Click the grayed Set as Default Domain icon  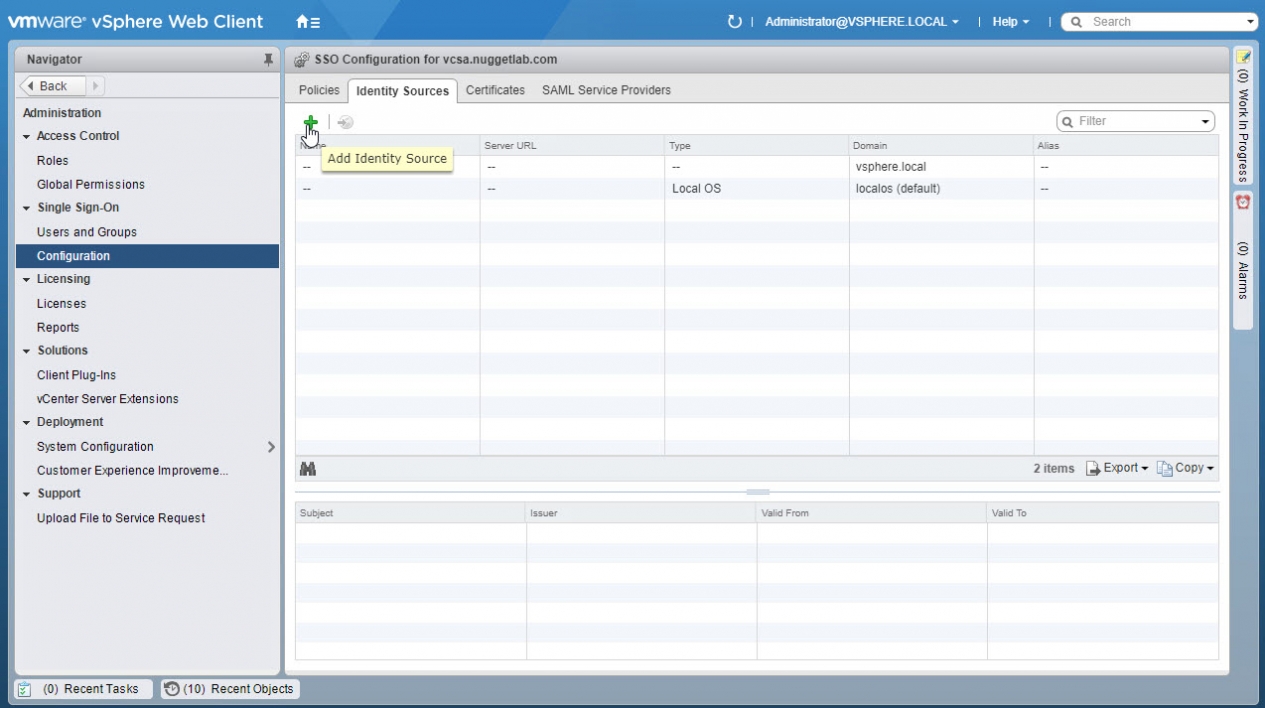point(345,122)
